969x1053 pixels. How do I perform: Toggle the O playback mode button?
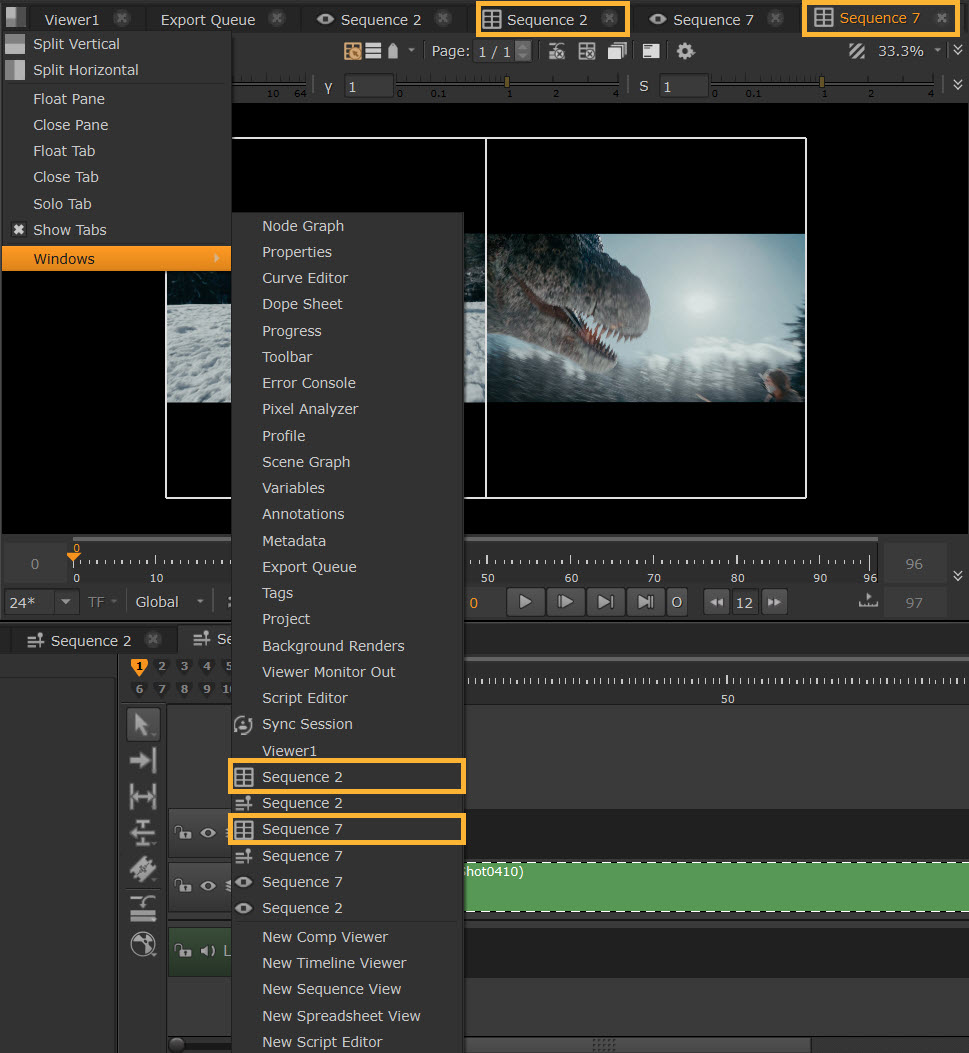[x=677, y=602]
